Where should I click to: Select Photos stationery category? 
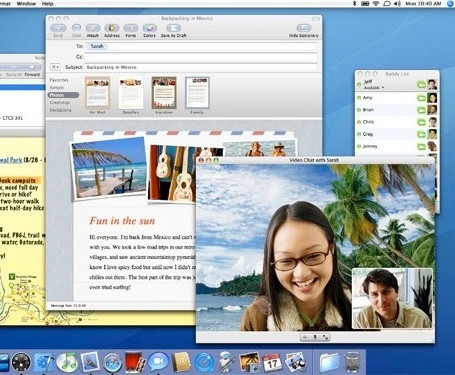(x=63, y=95)
